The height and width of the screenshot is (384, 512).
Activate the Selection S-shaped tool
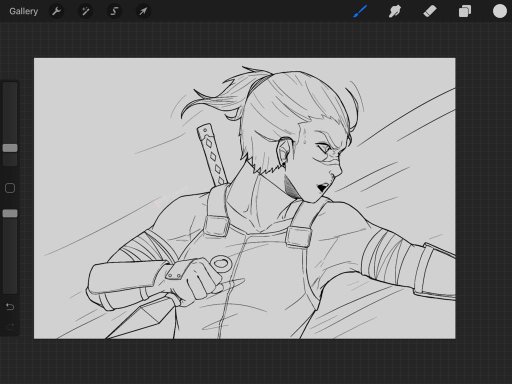[x=114, y=11]
